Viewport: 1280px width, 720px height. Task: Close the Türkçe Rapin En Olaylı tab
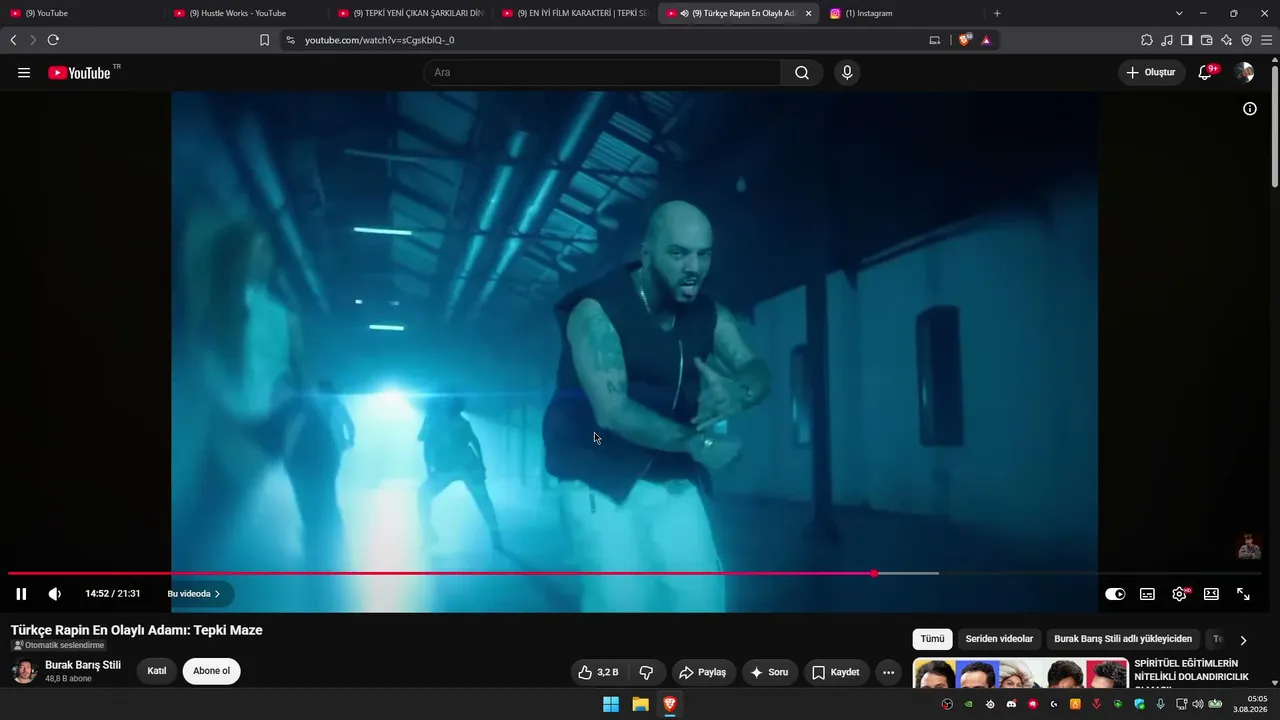(x=808, y=13)
